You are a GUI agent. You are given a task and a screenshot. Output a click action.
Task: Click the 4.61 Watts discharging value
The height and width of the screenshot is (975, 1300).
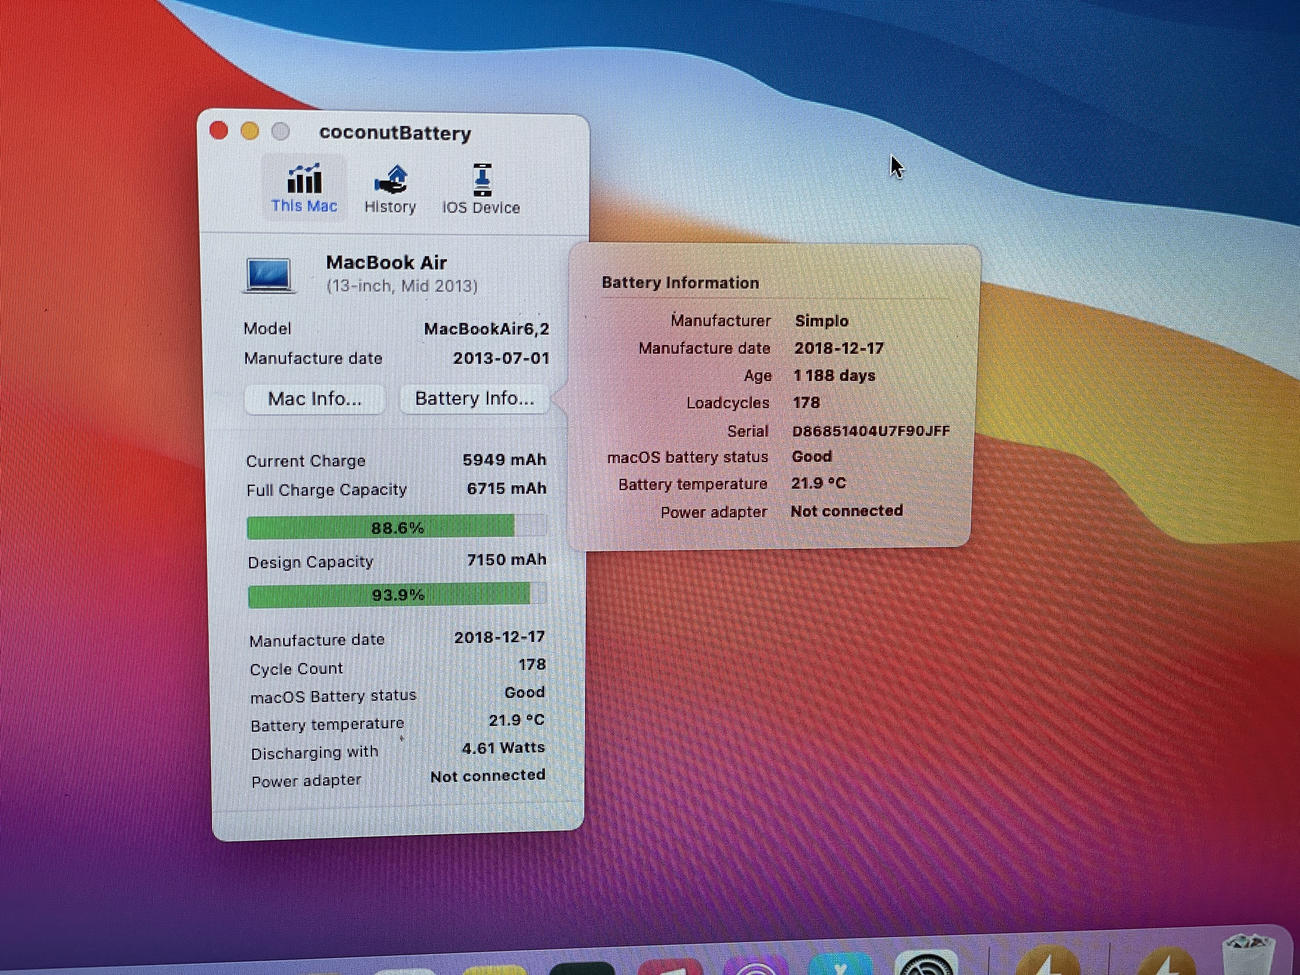[503, 748]
